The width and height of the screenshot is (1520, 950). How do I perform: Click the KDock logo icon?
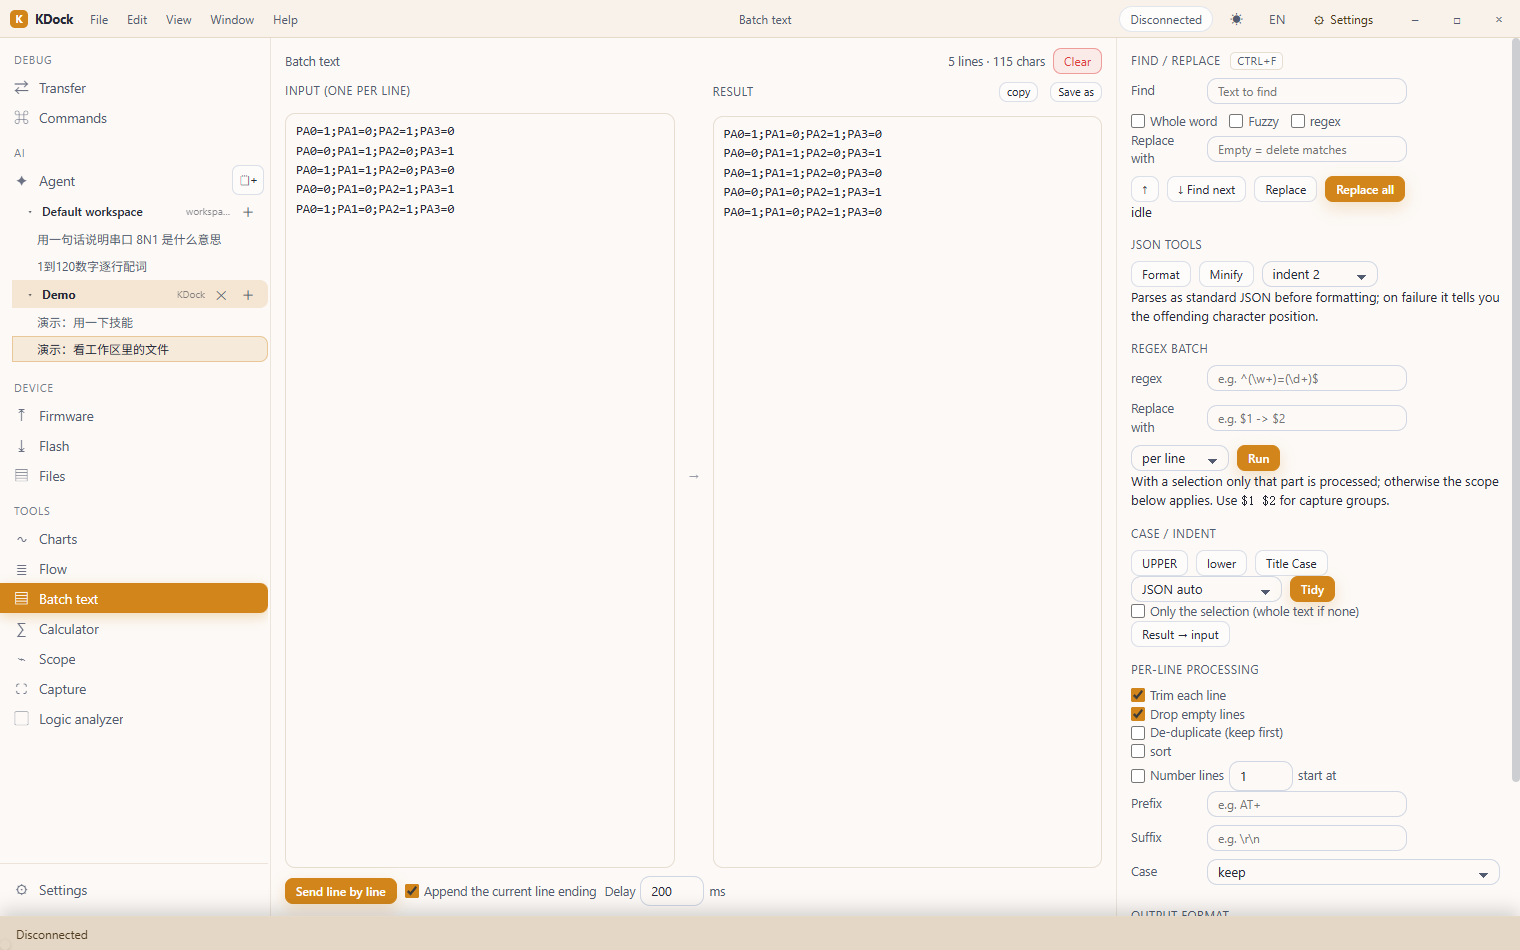(19, 19)
